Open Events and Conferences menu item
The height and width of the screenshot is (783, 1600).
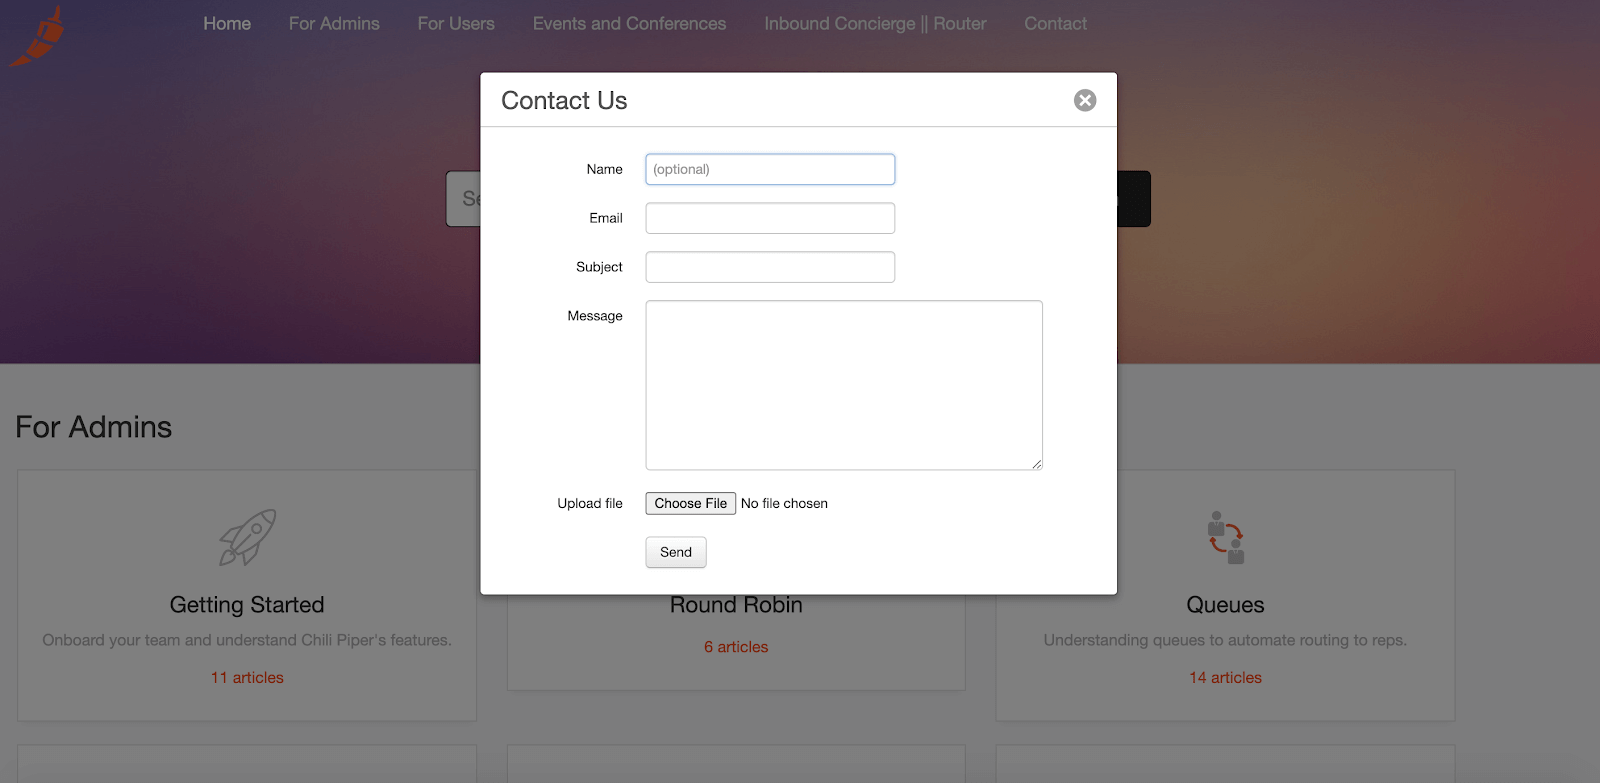click(630, 23)
